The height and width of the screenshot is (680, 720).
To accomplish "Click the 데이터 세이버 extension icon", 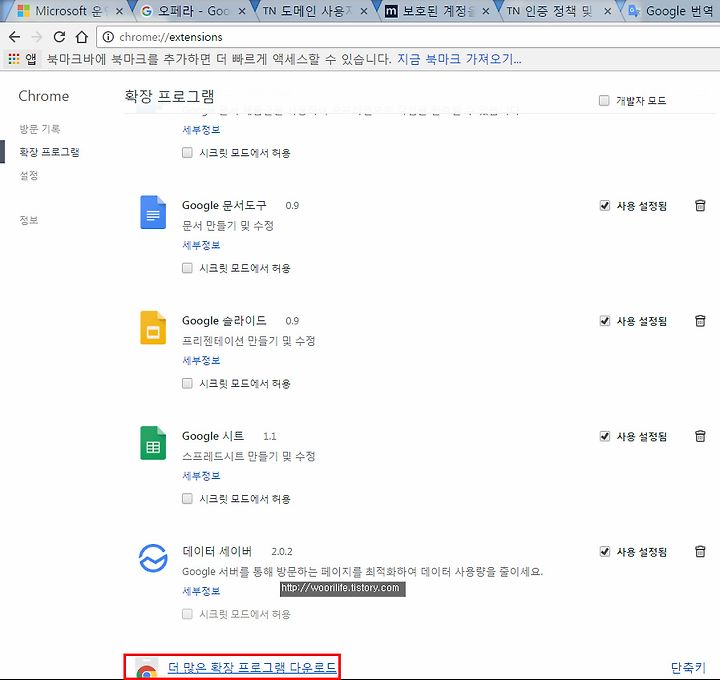I will click(x=153, y=558).
